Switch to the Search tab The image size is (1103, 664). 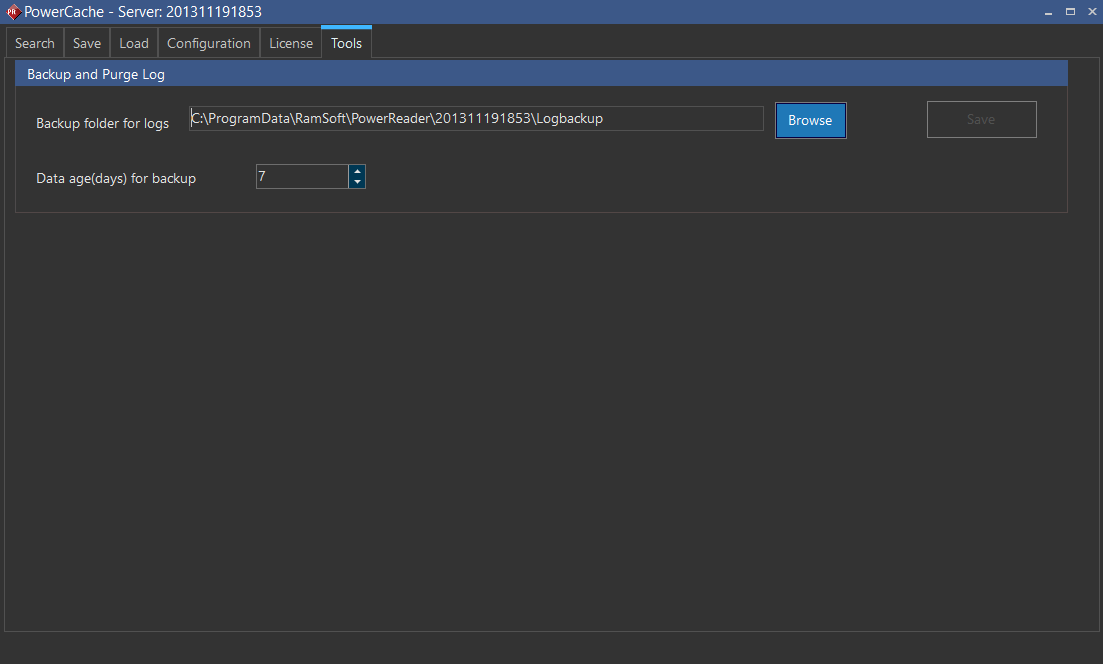35,43
